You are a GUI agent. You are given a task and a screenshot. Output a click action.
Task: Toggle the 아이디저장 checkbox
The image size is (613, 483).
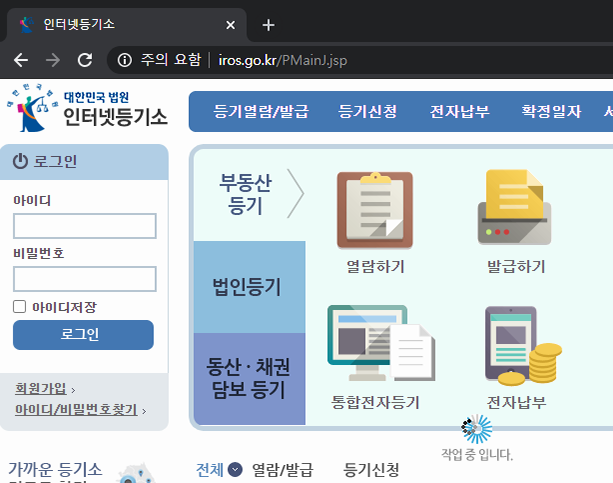coord(20,307)
